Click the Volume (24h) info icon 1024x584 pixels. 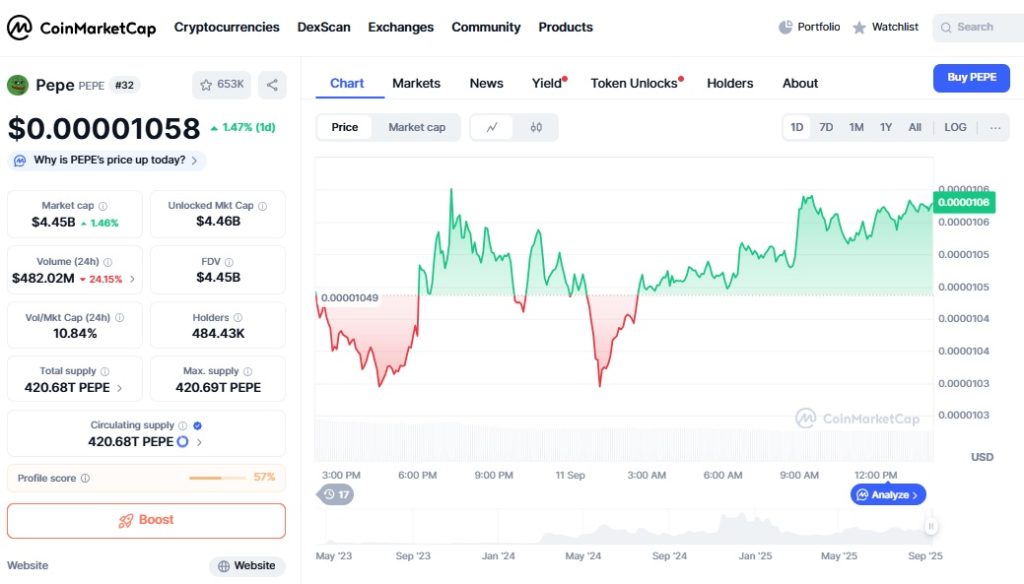[108, 262]
